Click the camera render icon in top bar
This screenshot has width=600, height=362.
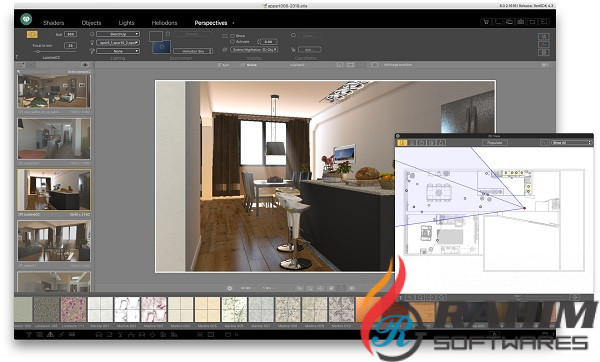click(x=520, y=22)
